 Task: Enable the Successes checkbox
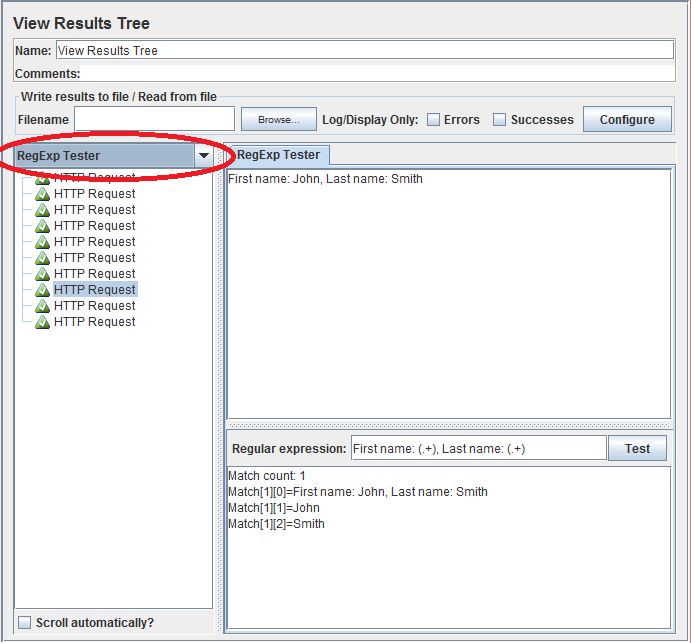[x=499, y=119]
